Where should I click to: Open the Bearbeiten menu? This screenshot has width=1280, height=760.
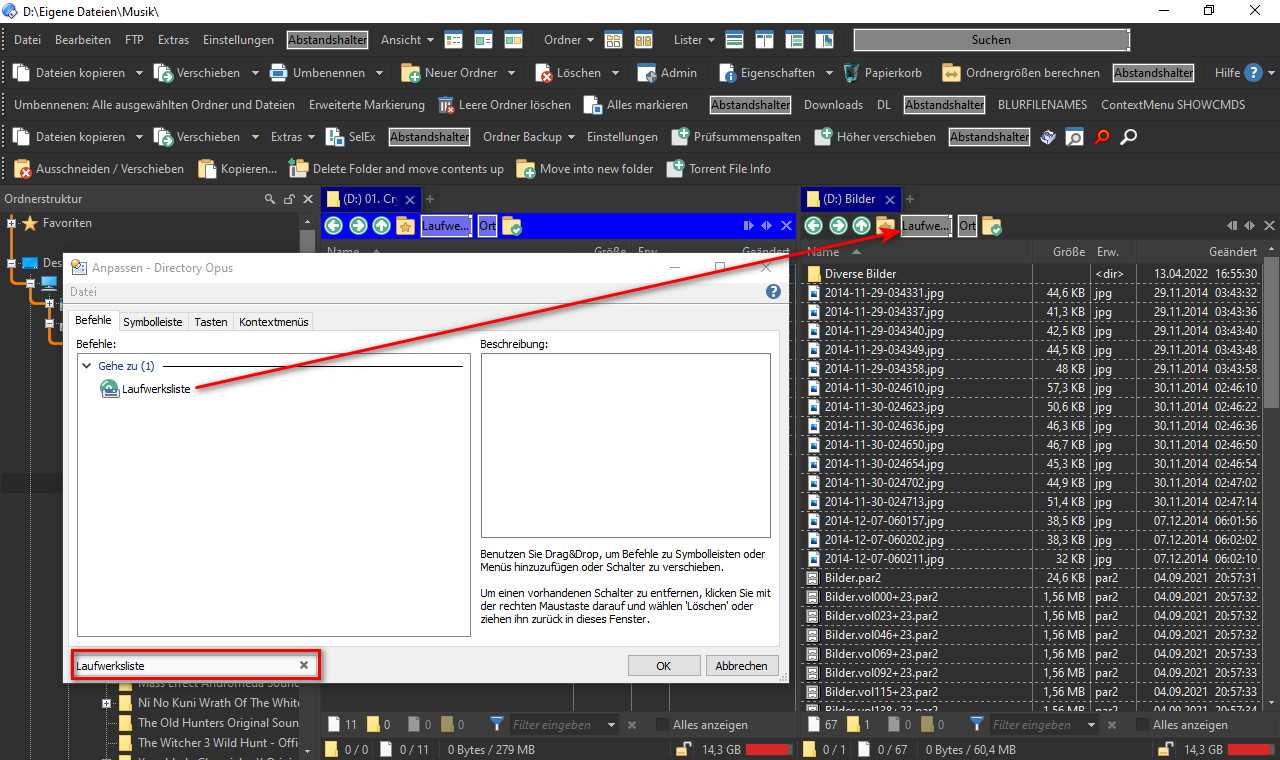coord(83,40)
